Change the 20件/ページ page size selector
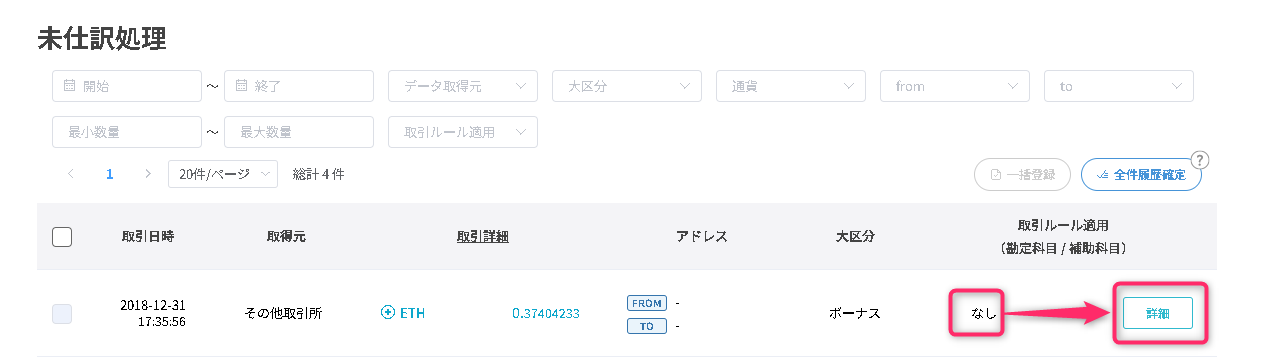Image resolution: width=1268 pixels, height=361 pixels. click(224, 174)
